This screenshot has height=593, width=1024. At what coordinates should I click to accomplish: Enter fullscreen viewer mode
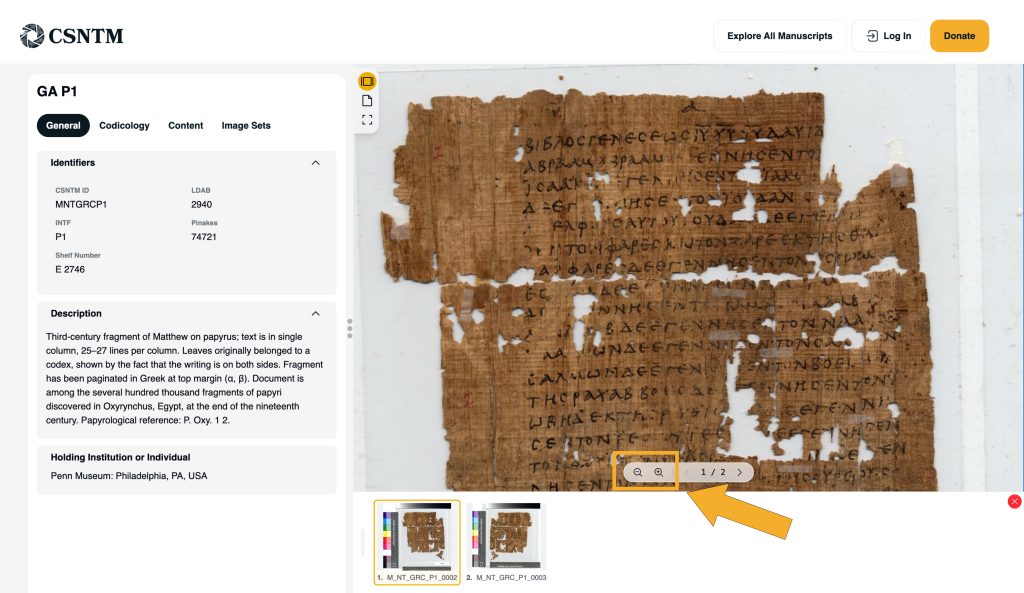367,119
